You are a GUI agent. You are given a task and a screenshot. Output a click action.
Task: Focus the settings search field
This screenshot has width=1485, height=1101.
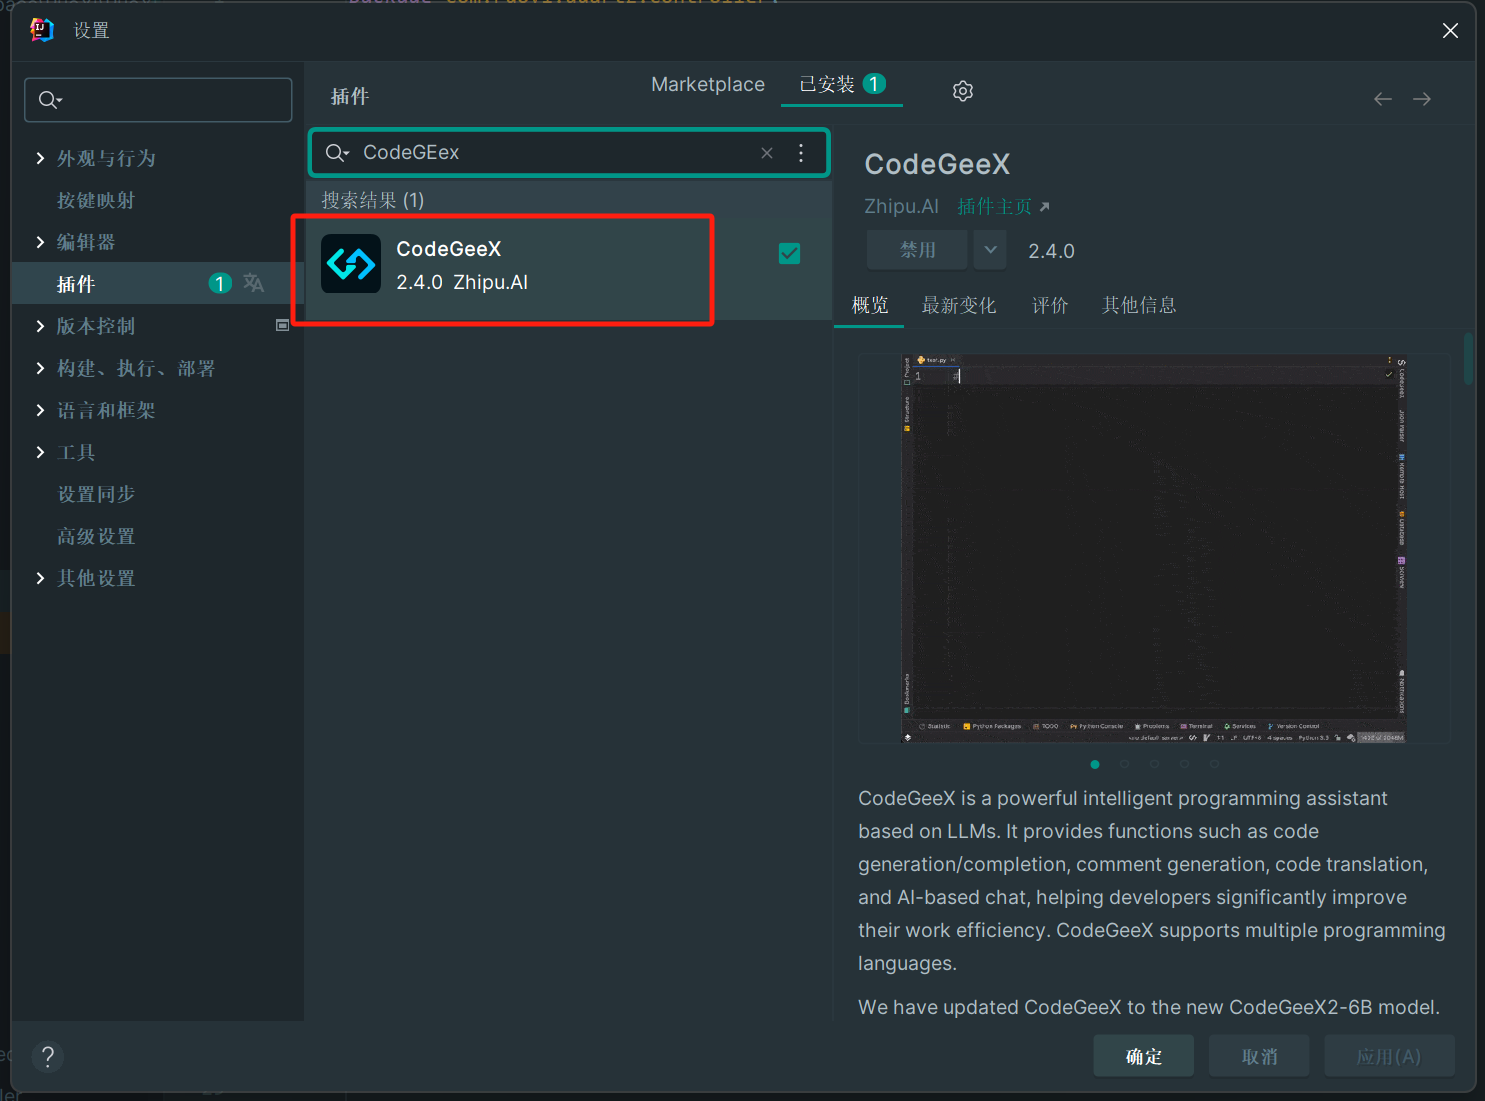click(158, 100)
